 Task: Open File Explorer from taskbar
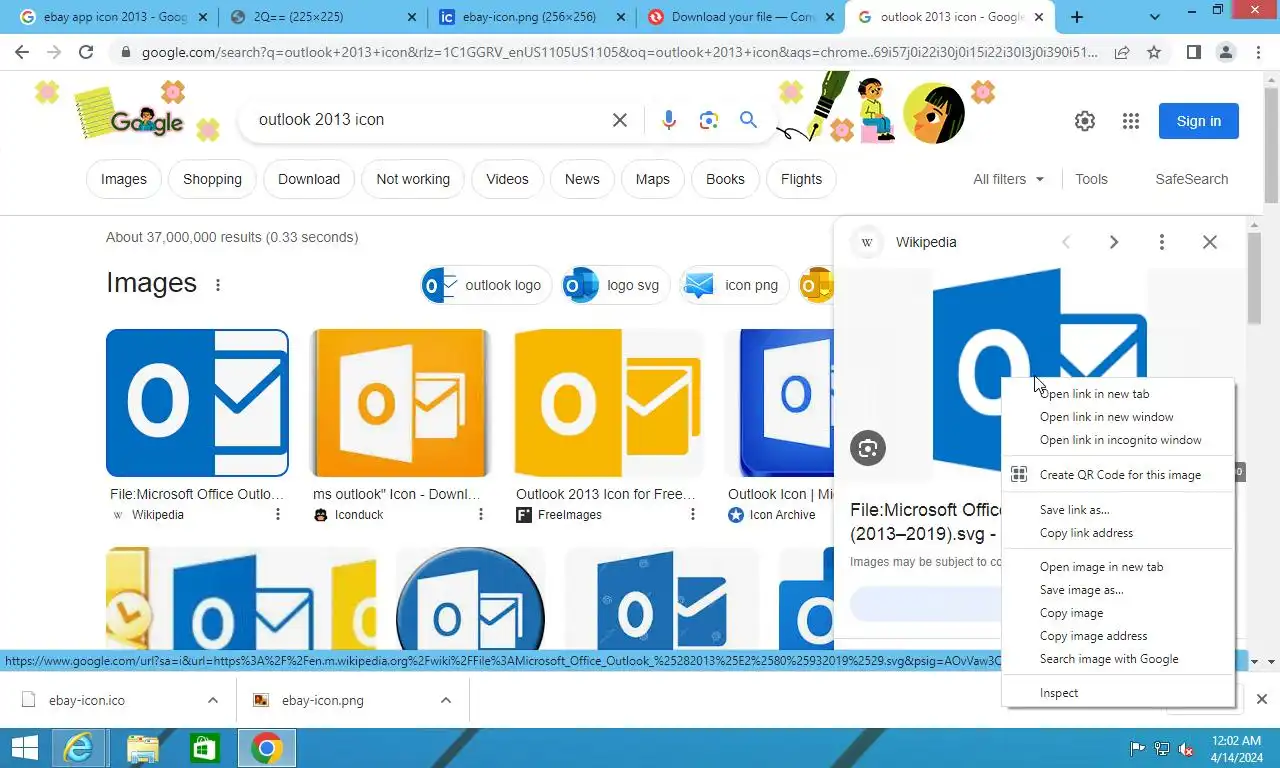click(x=143, y=748)
